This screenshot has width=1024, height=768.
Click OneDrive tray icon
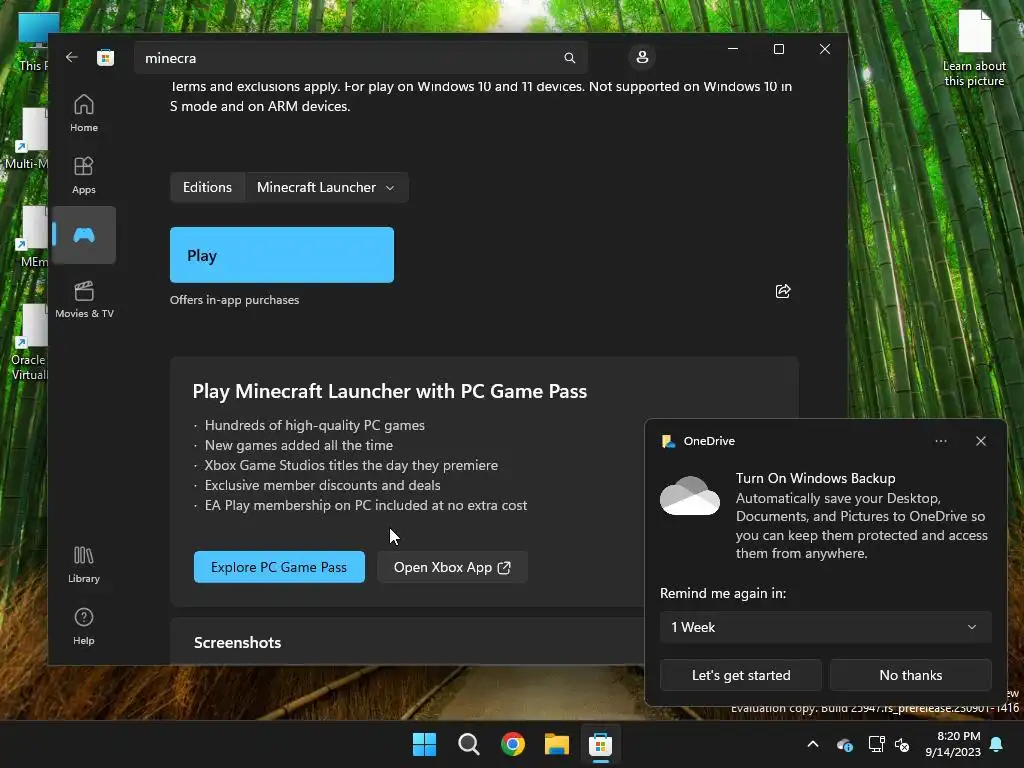(844, 744)
